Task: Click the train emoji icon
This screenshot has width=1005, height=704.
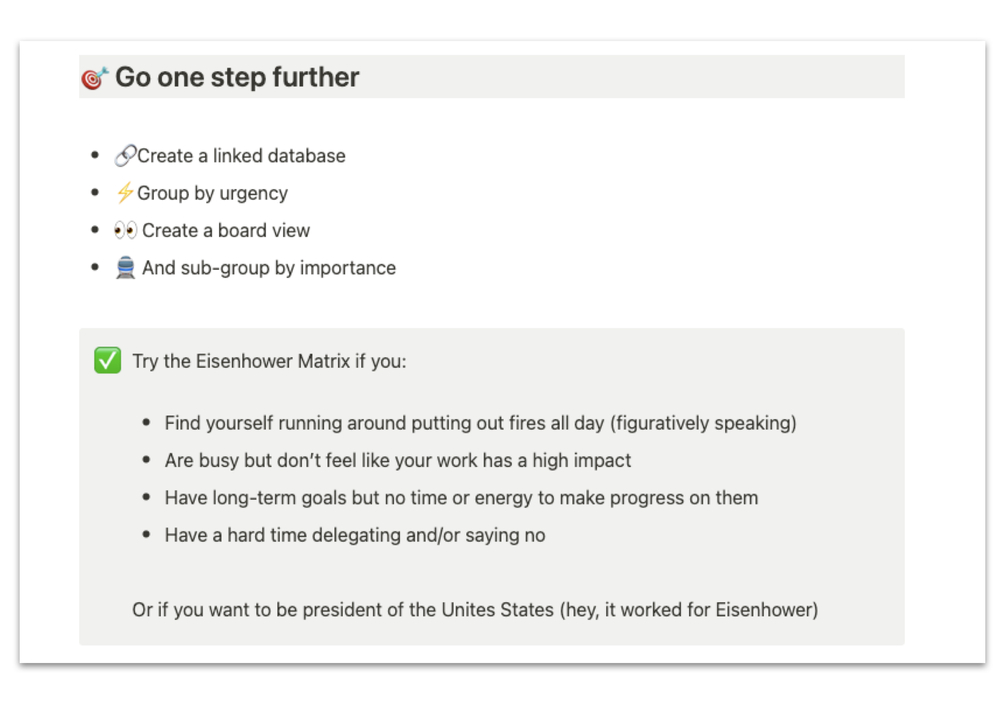Action: [x=125, y=267]
